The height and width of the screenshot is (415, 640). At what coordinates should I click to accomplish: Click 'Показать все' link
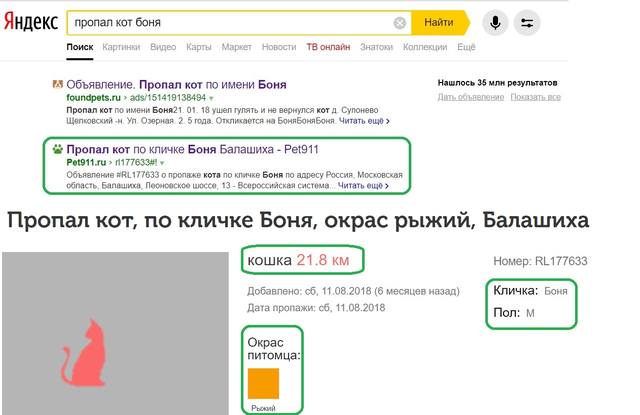[x=536, y=97]
